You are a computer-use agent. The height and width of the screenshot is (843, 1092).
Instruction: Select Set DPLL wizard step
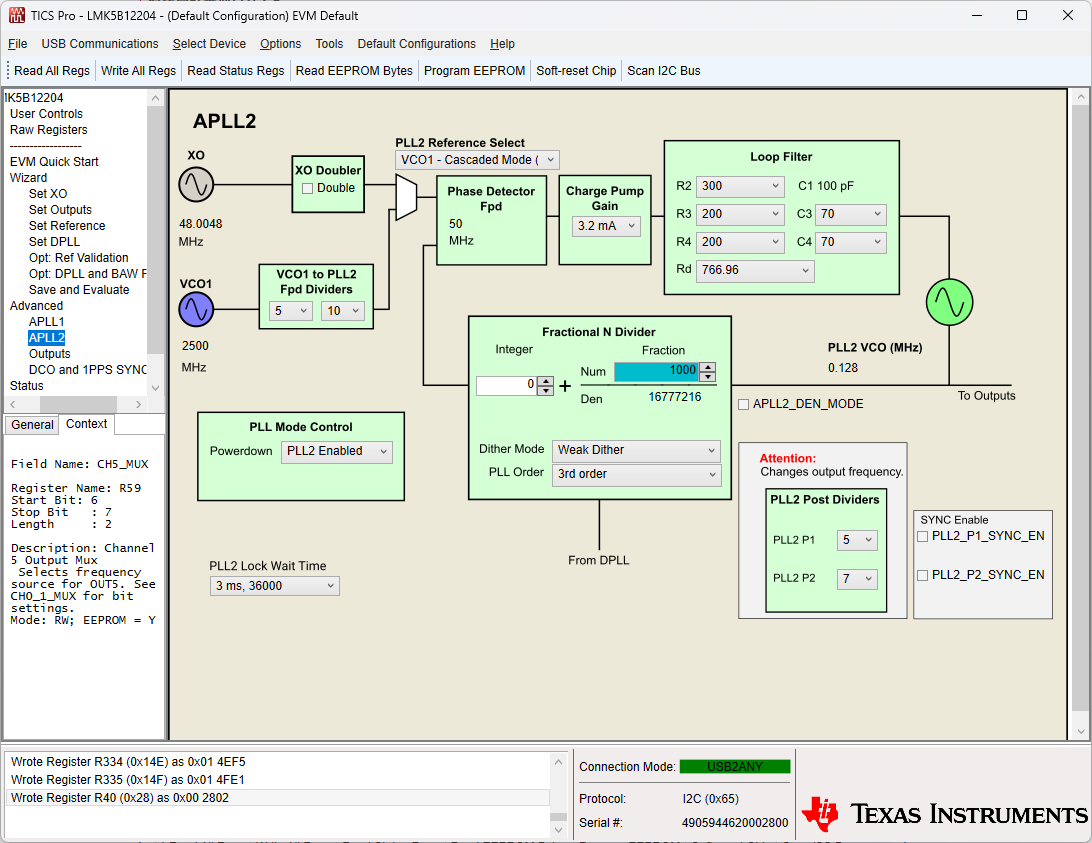[x=54, y=242]
